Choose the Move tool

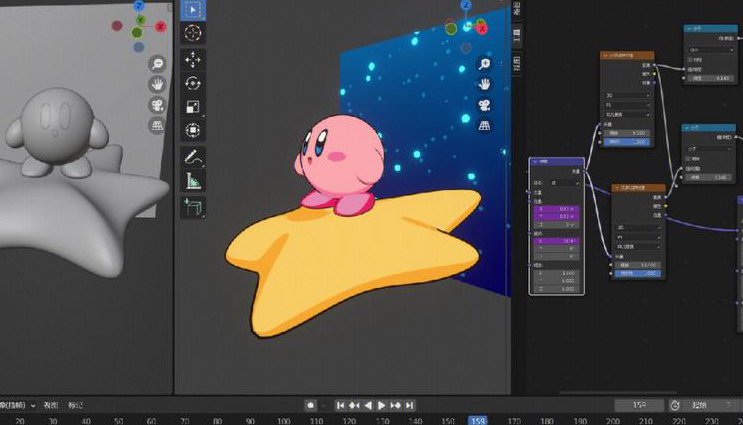pyautogui.click(x=193, y=60)
